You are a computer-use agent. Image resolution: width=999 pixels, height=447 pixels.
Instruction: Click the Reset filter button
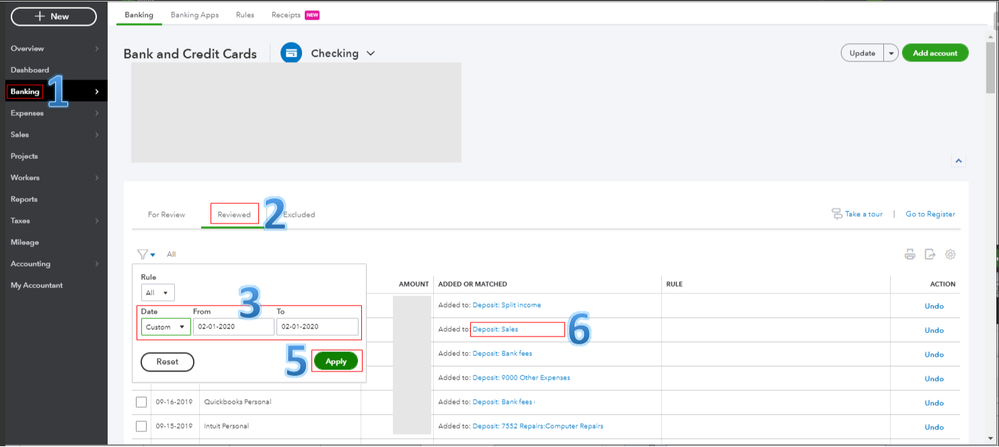167,362
